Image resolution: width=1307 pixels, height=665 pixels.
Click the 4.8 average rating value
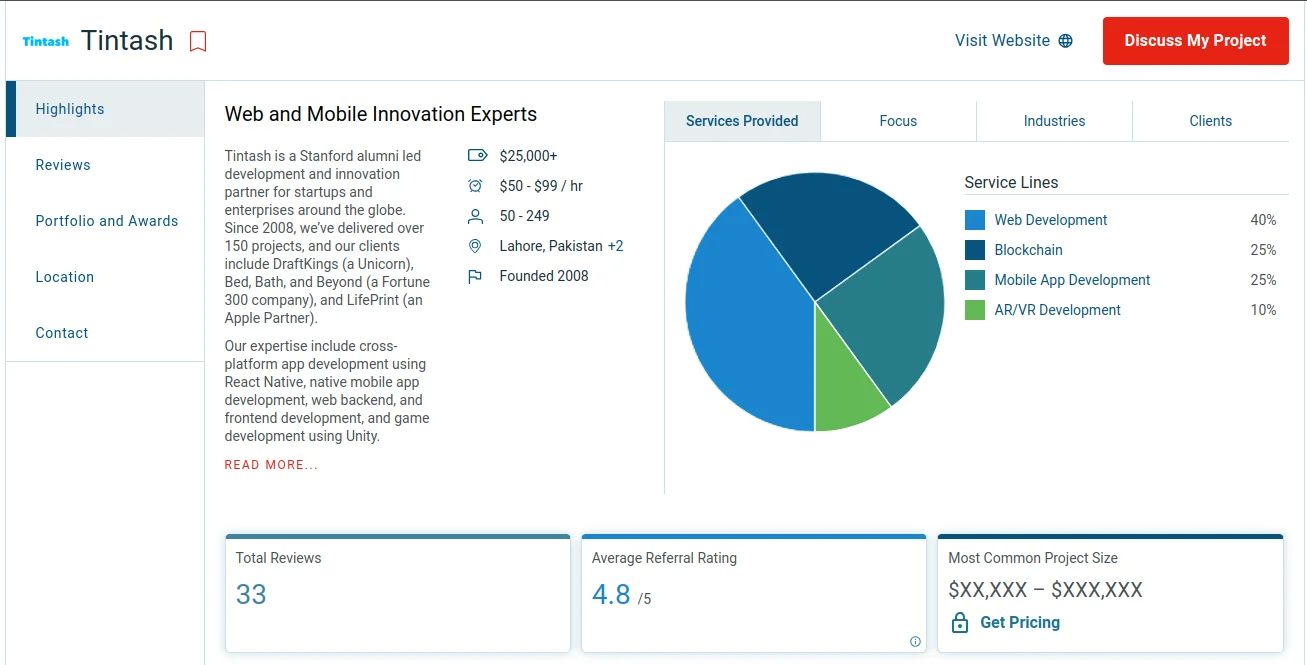click(x=611, y=595)
